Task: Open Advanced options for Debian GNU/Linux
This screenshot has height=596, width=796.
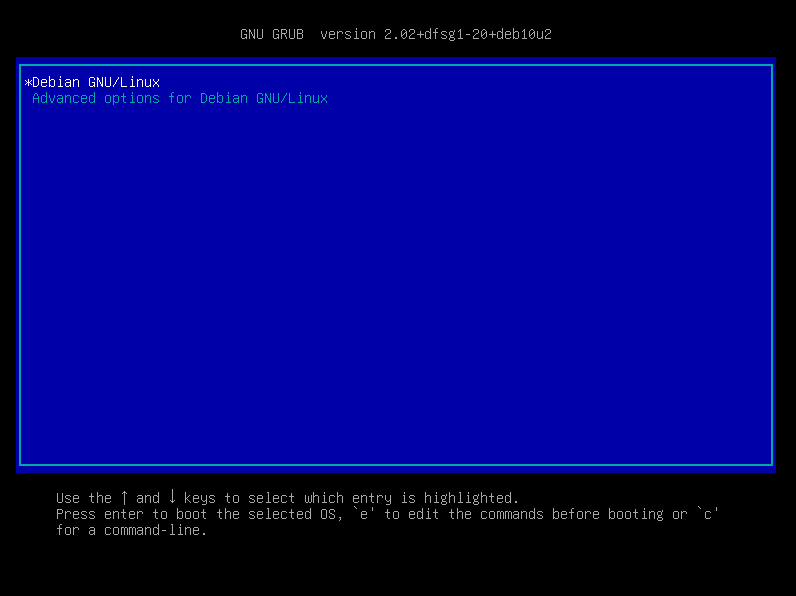Action: pos(180,98)
